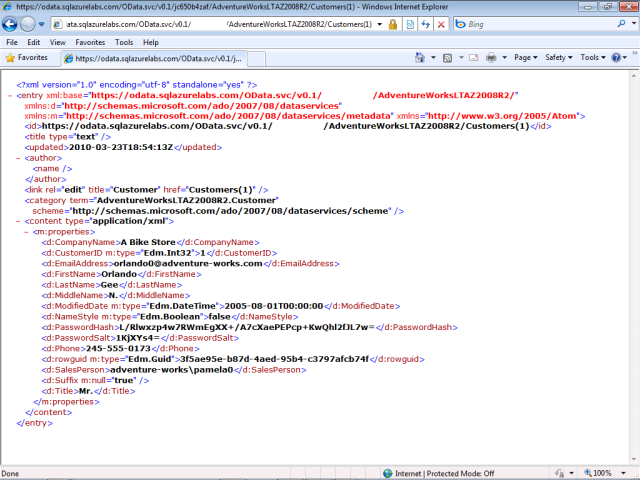Image resolution: width=640 pixels, height=480 pixels.
Task: Click the red Stop loading icon
Action: pos(441,24)
